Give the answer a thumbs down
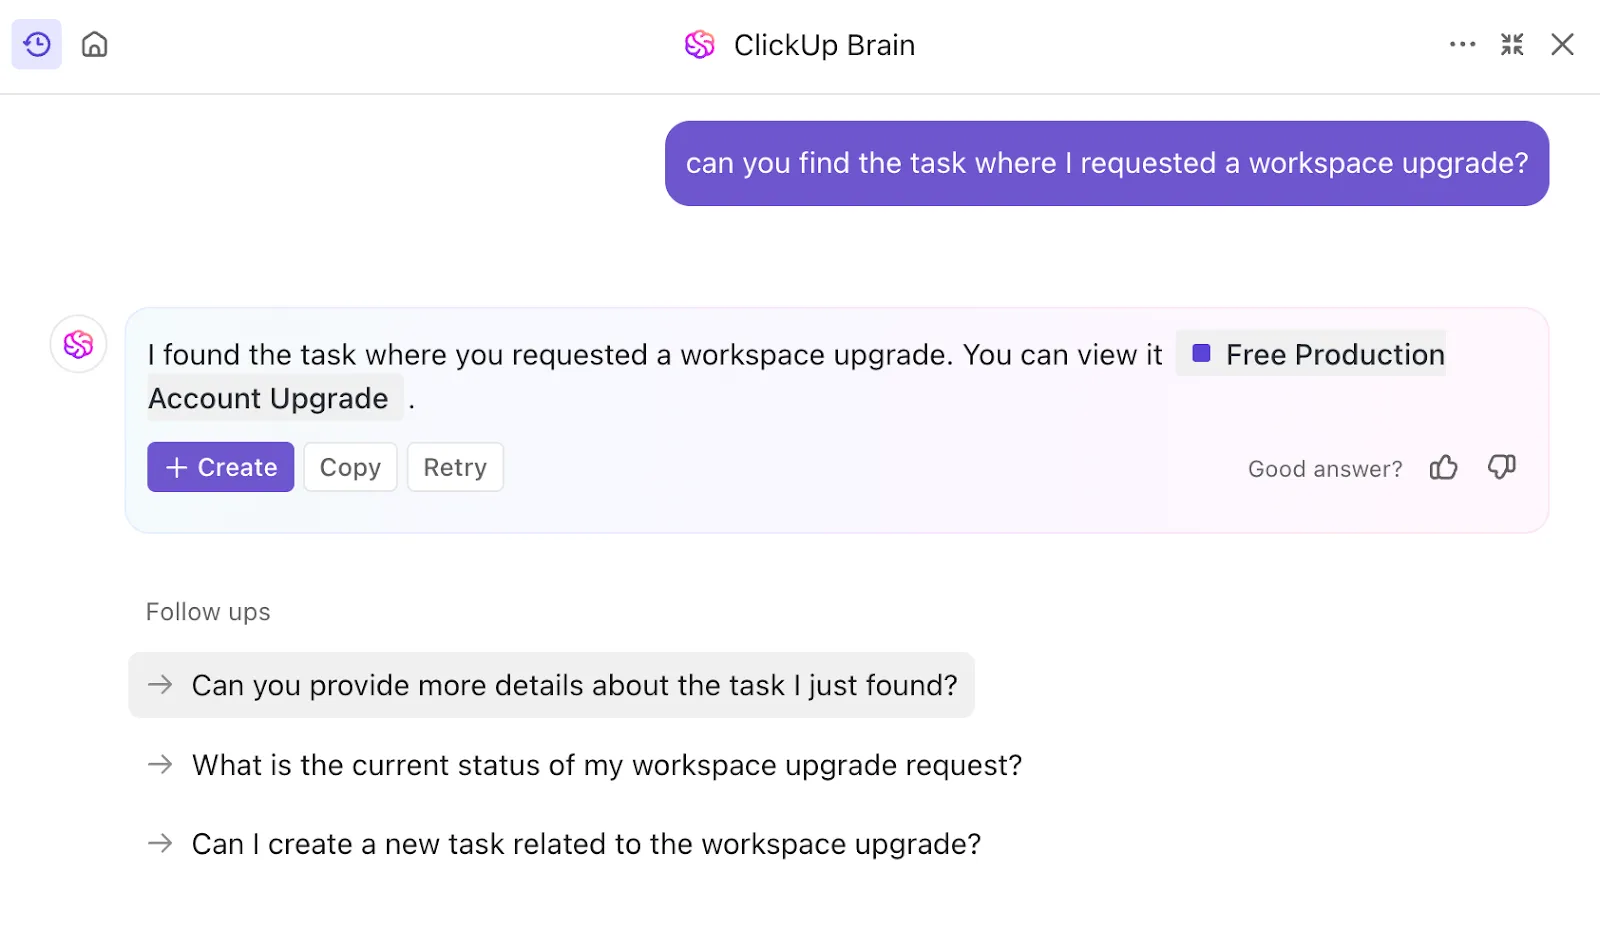Image resolution: width=1600 pixels, height=929 pixels. pyautogui.click(x=1501, y=467)
